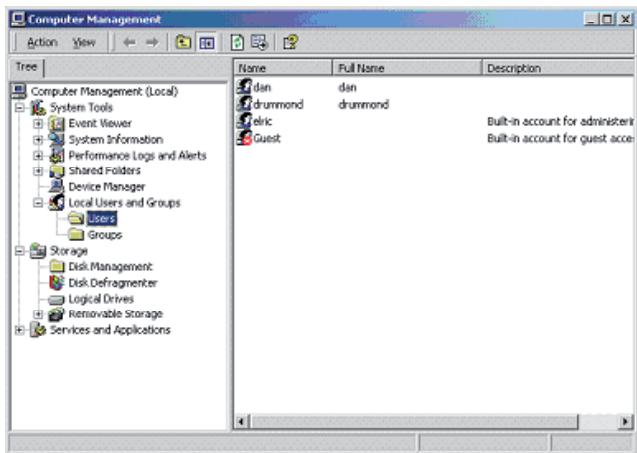Click the Device Manager icon
This screenshot has width=637, height=453.
pos(56,186)
